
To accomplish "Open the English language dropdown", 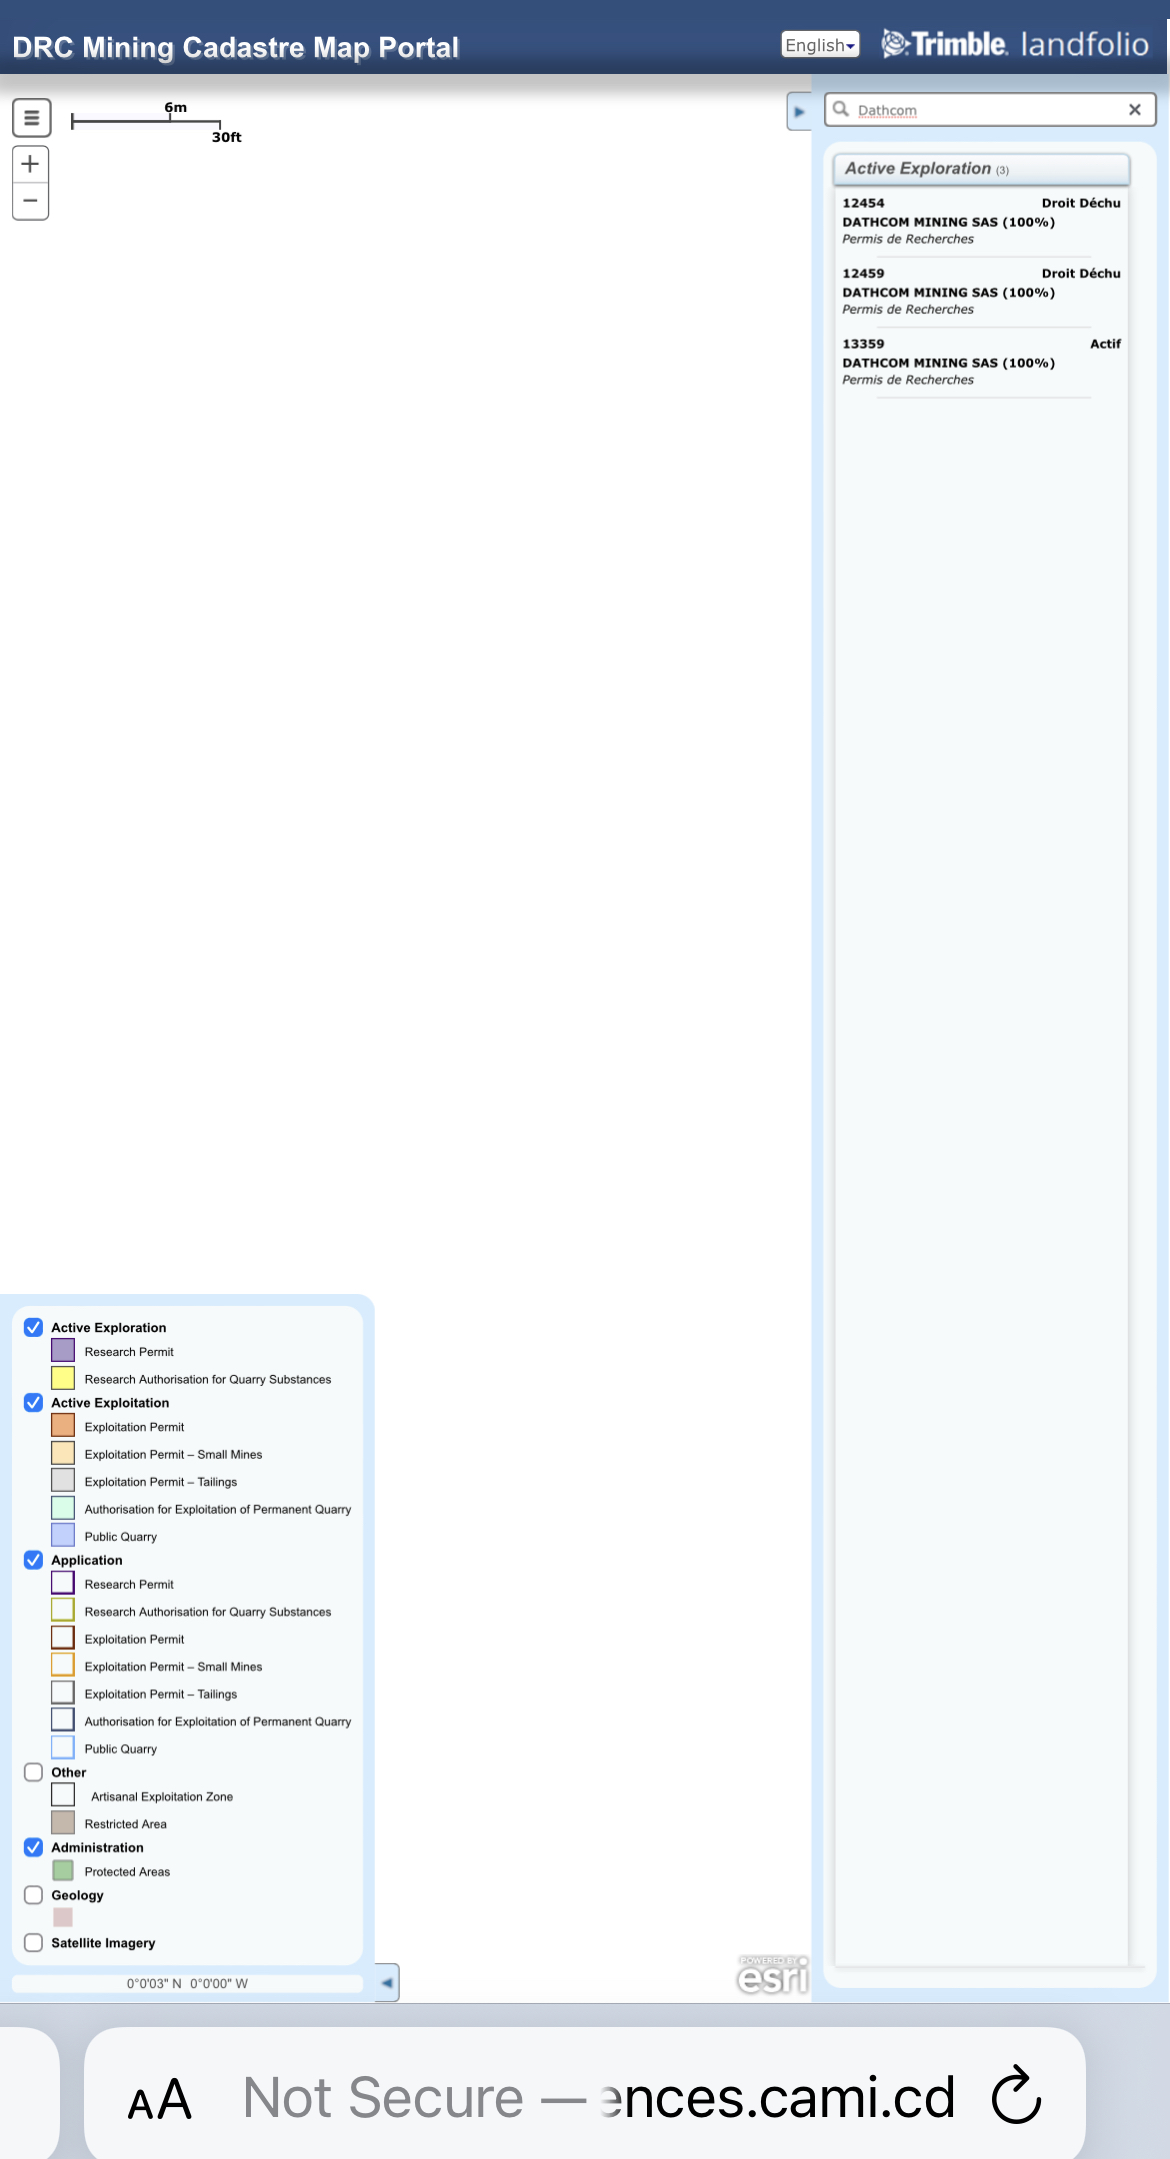I will (x=820, y=45).
